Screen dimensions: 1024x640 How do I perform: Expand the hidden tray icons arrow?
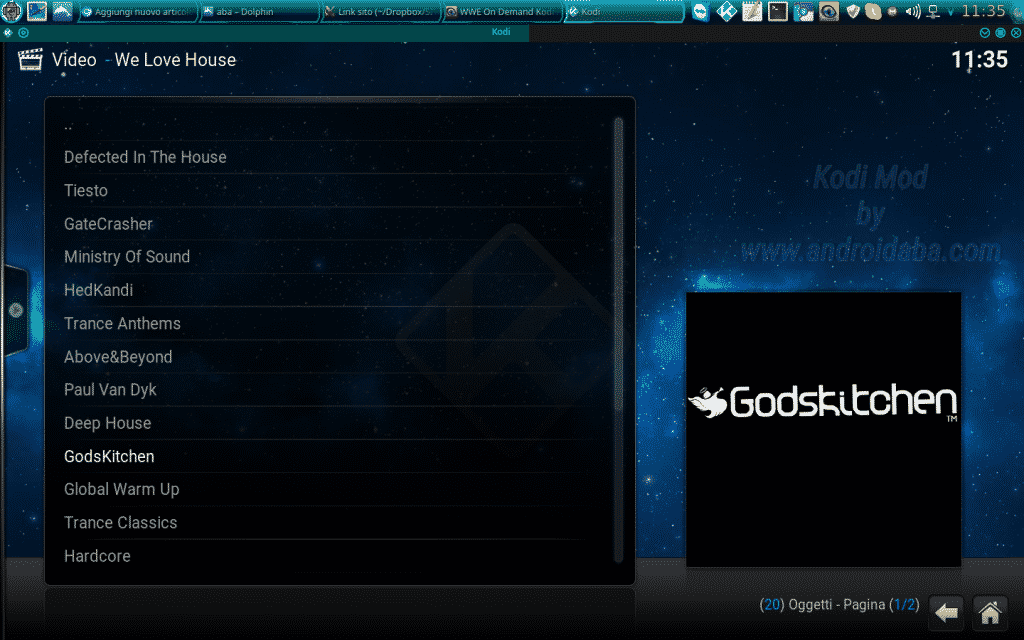click(950, 12)
